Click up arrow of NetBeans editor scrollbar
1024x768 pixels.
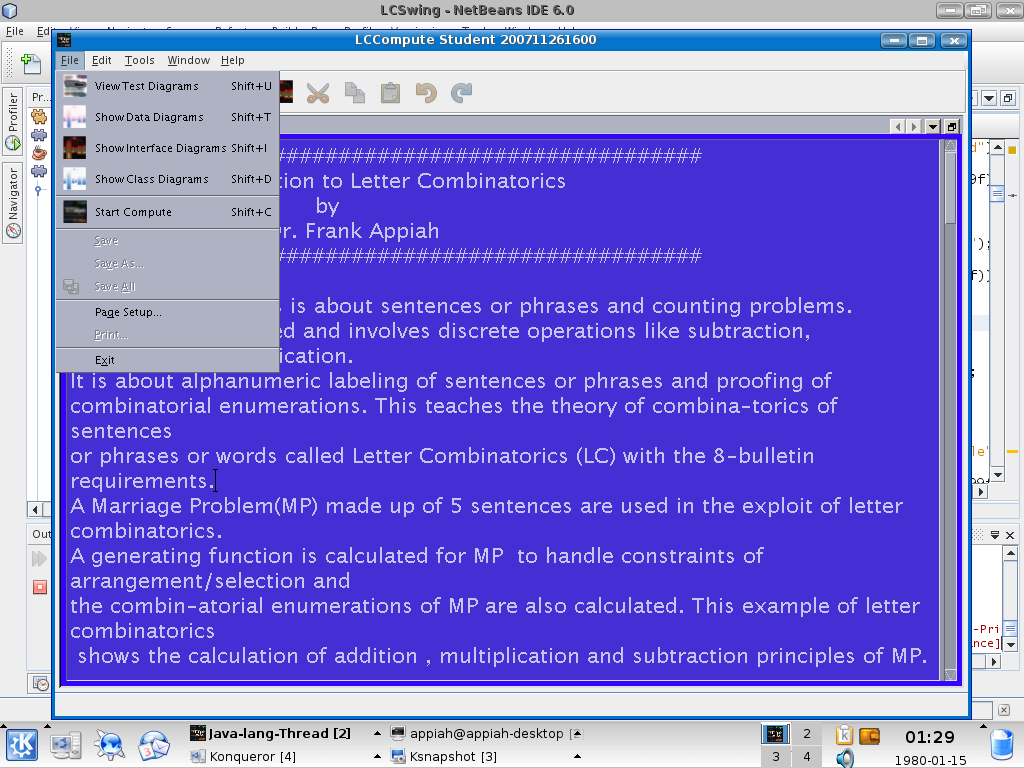[997, 148]
